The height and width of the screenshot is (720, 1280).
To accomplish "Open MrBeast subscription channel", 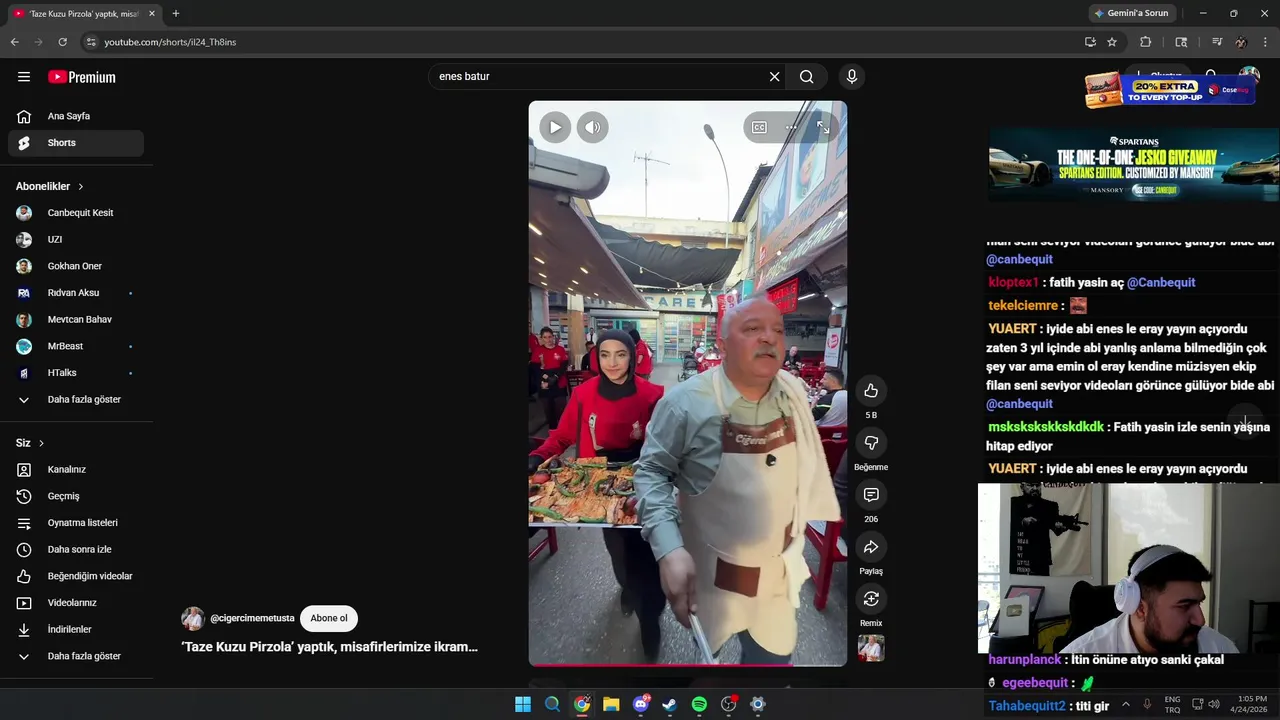I will click(x=76, y=346).
